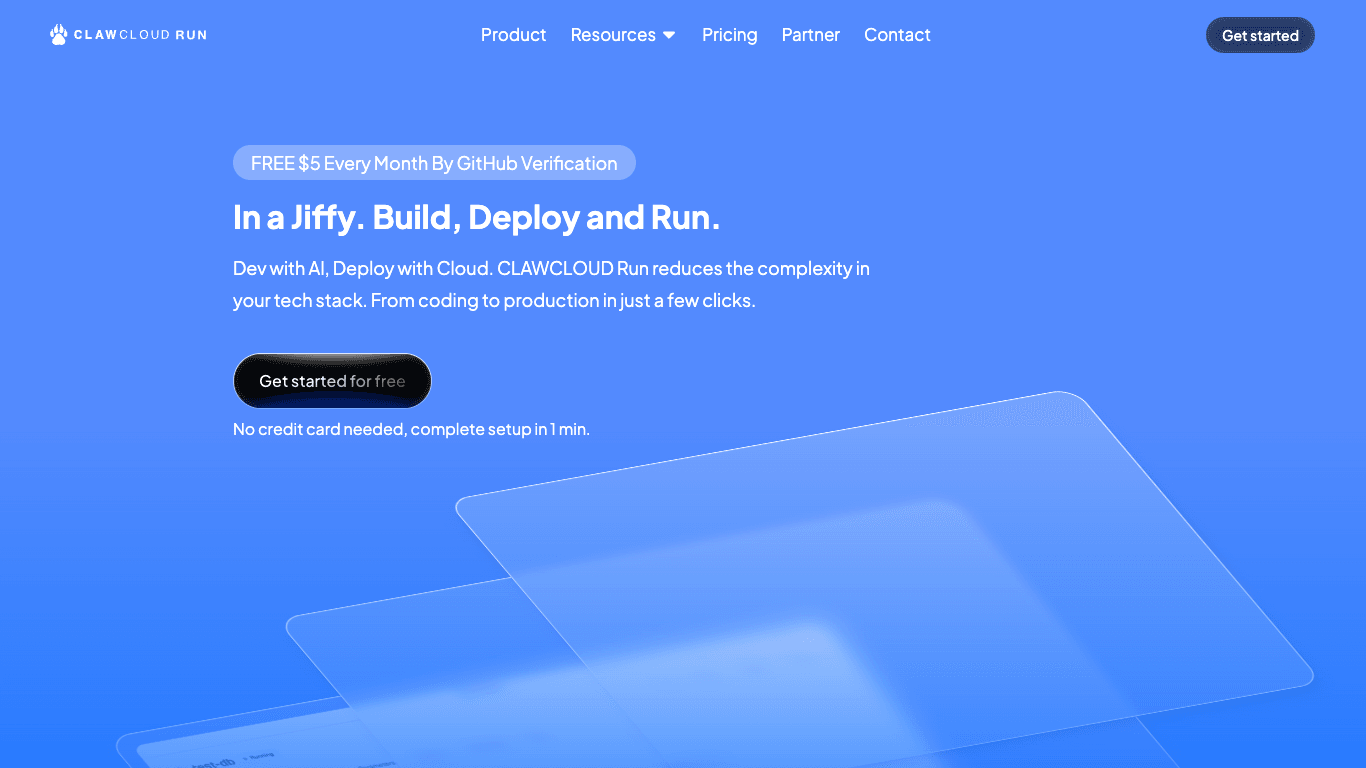Click the 'Dev with AI, Deploy with Cloud' paragraph
The image size is (1366, 768).
(551, 284)
